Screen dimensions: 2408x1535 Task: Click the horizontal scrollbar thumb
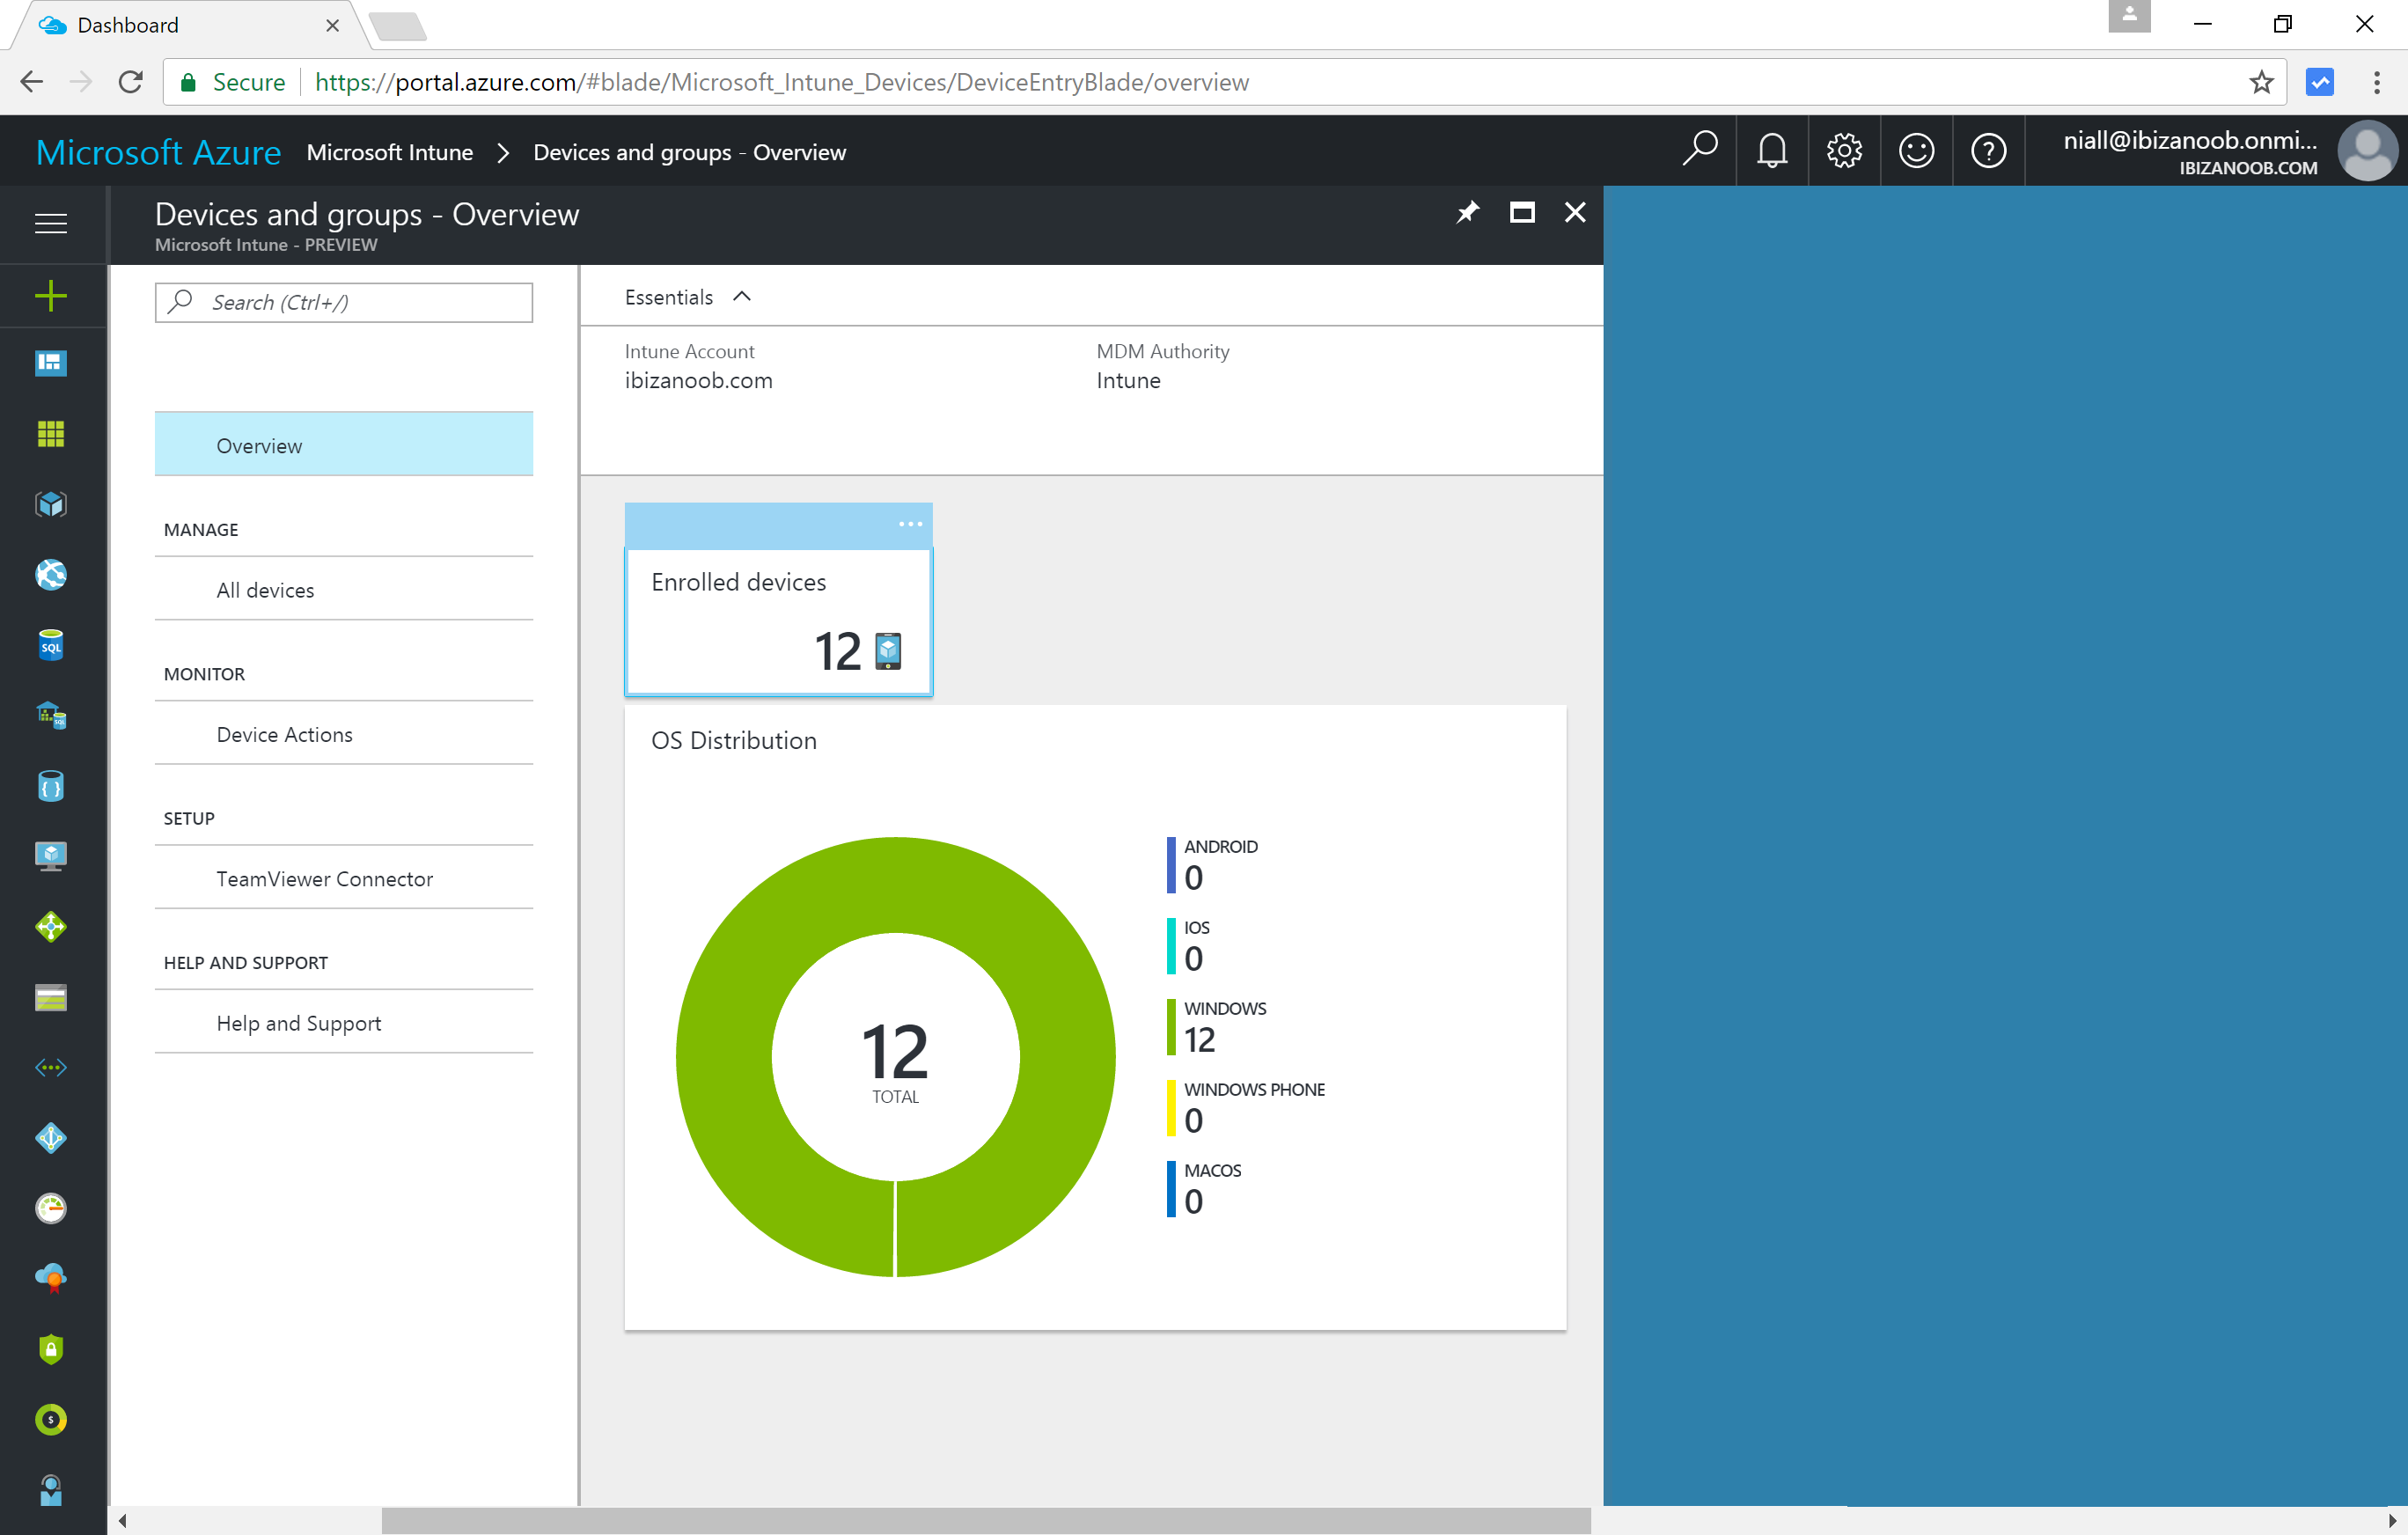[986, 1520]
